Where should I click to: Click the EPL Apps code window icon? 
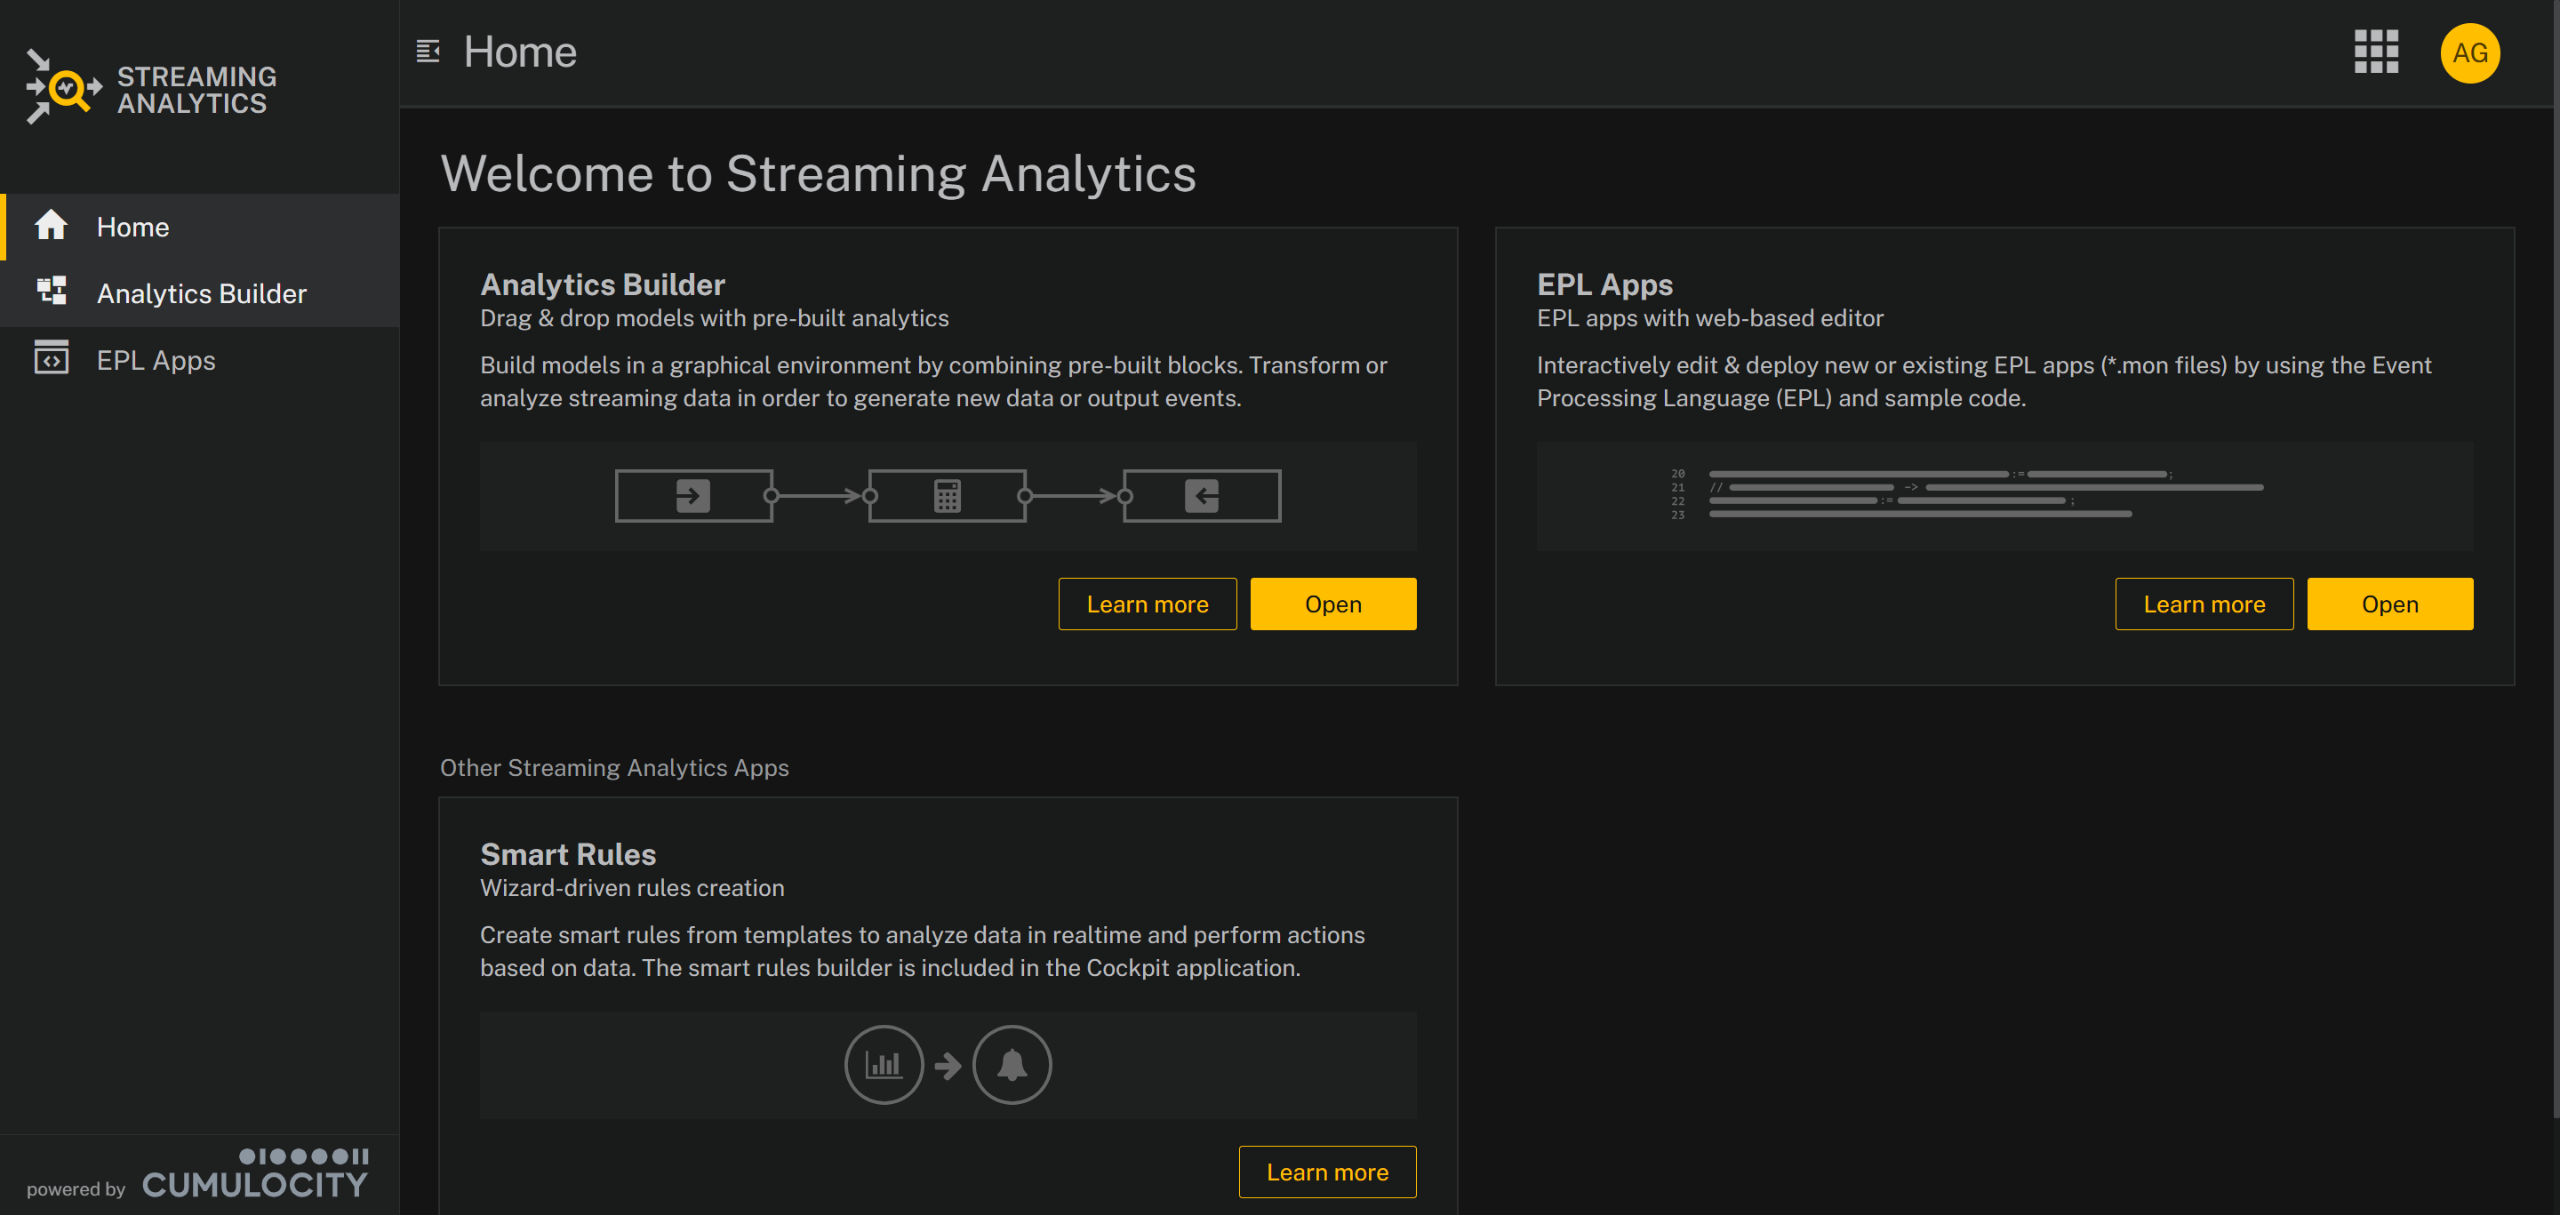[x=51, y=358]
